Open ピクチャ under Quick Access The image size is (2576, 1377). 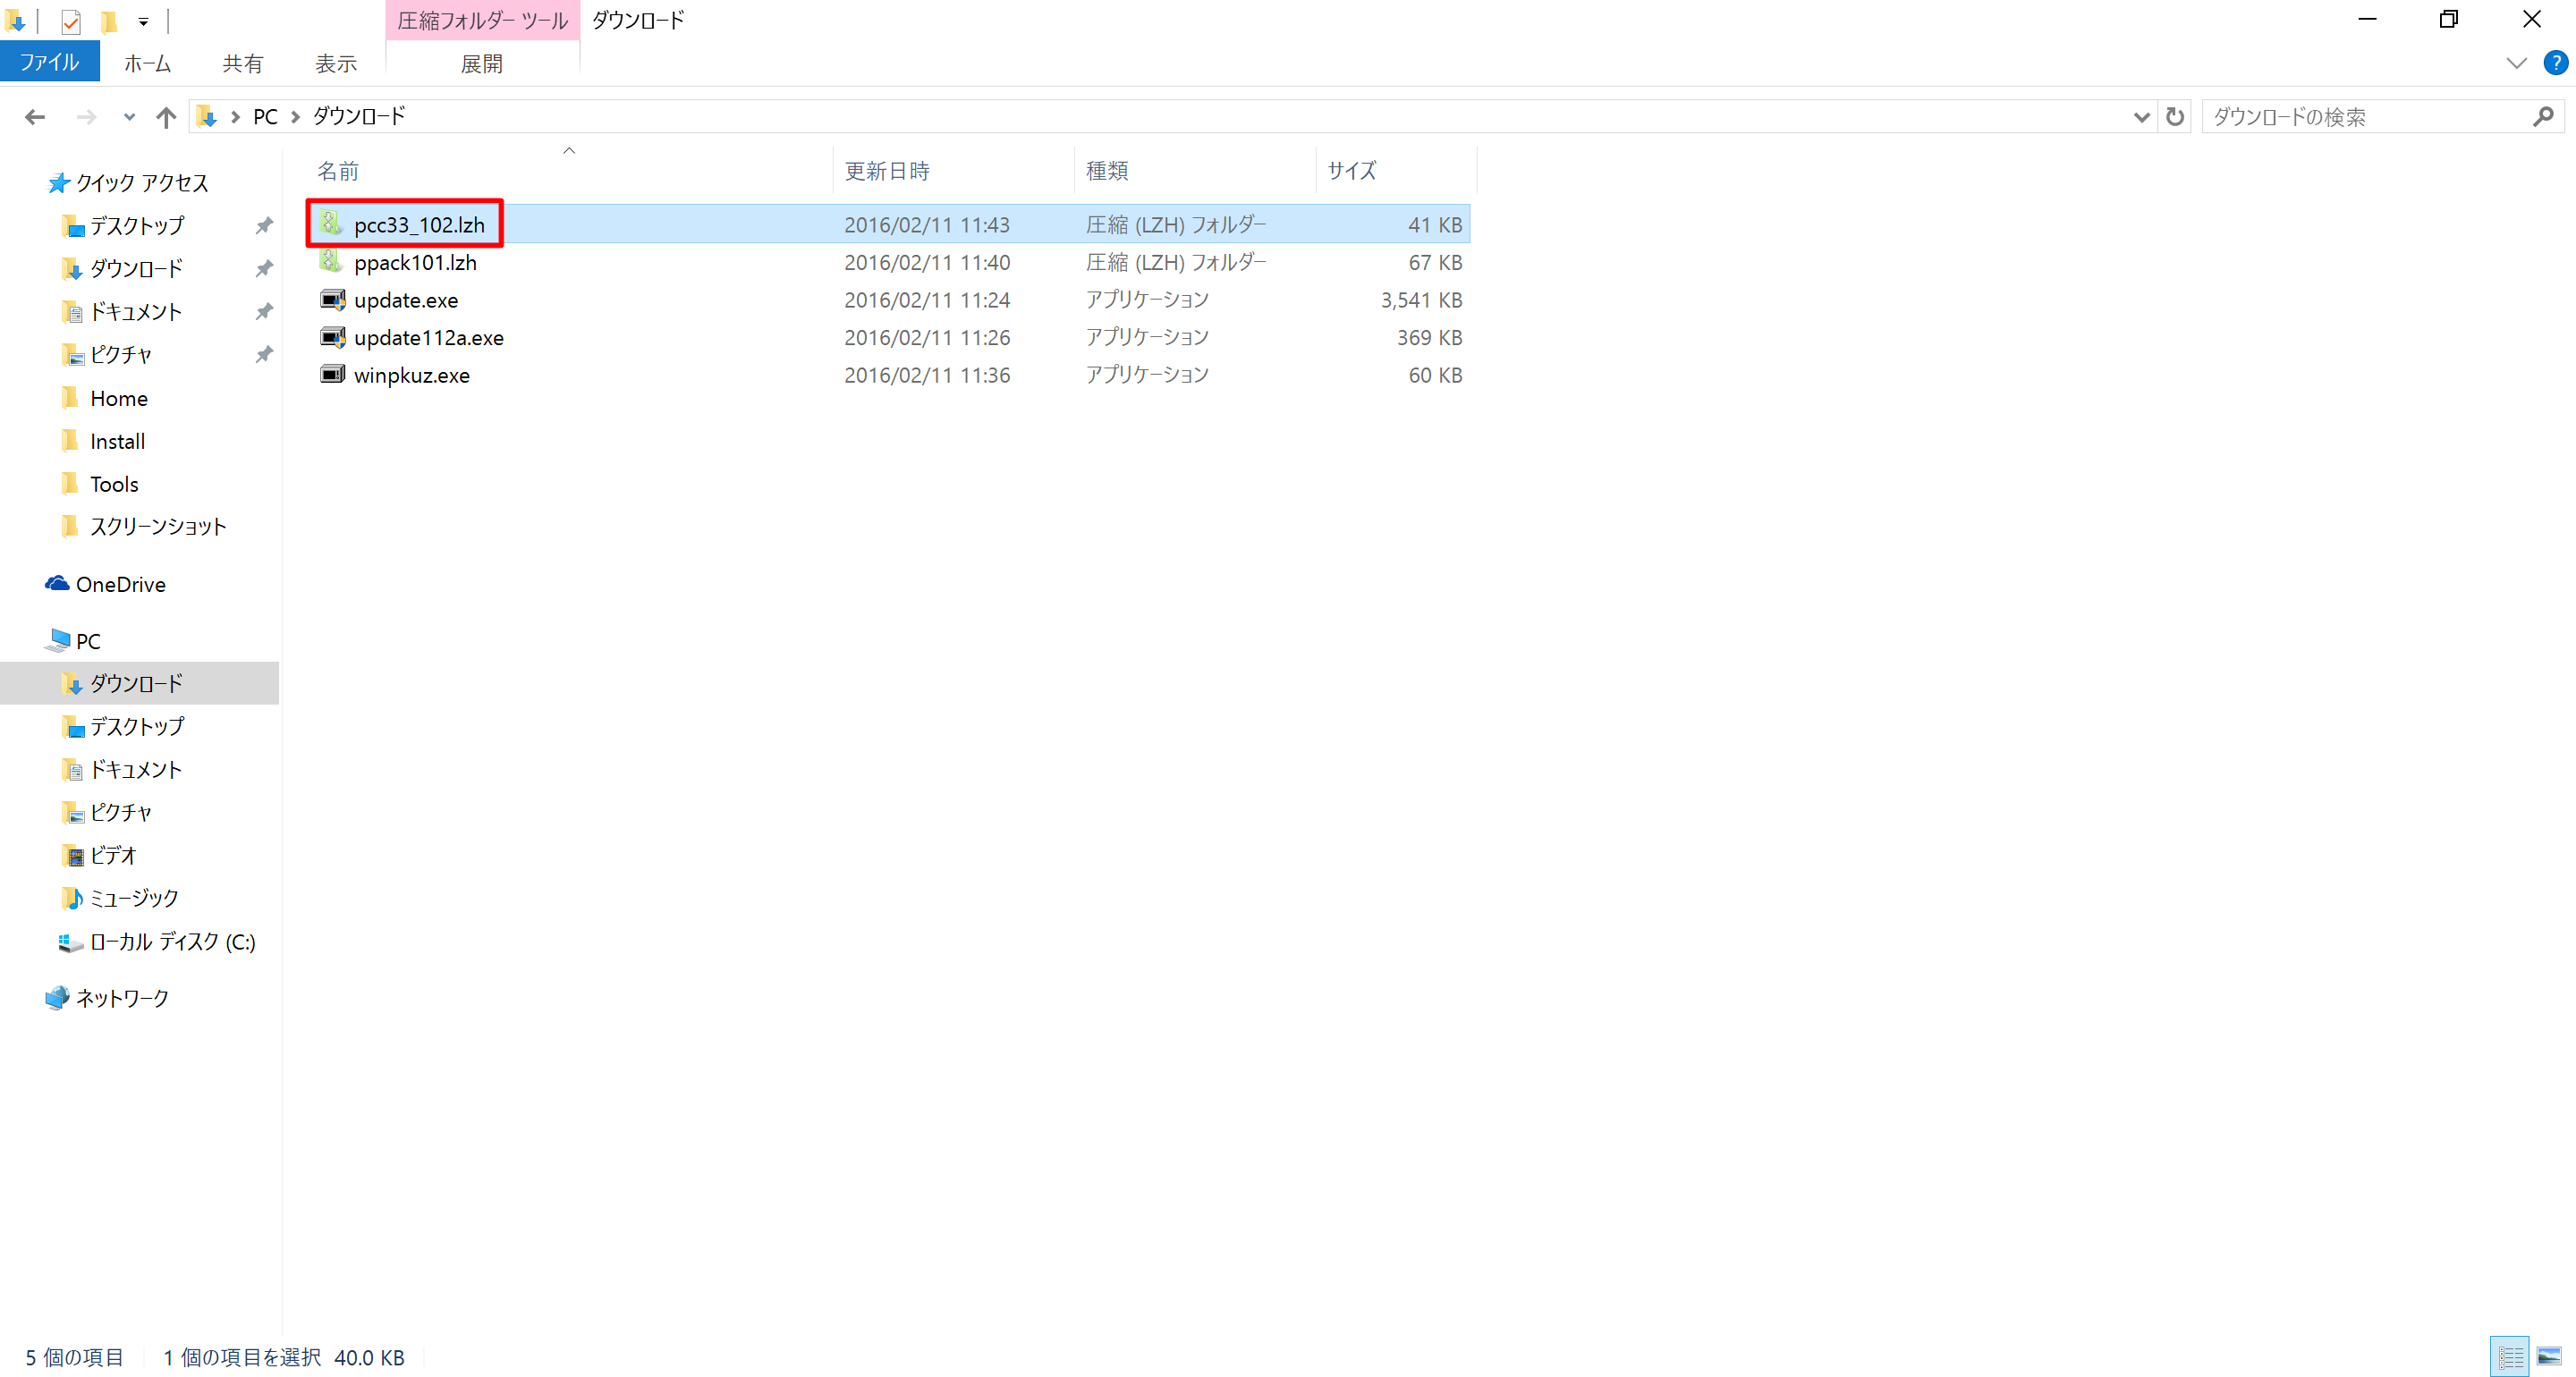pos(121,355)
